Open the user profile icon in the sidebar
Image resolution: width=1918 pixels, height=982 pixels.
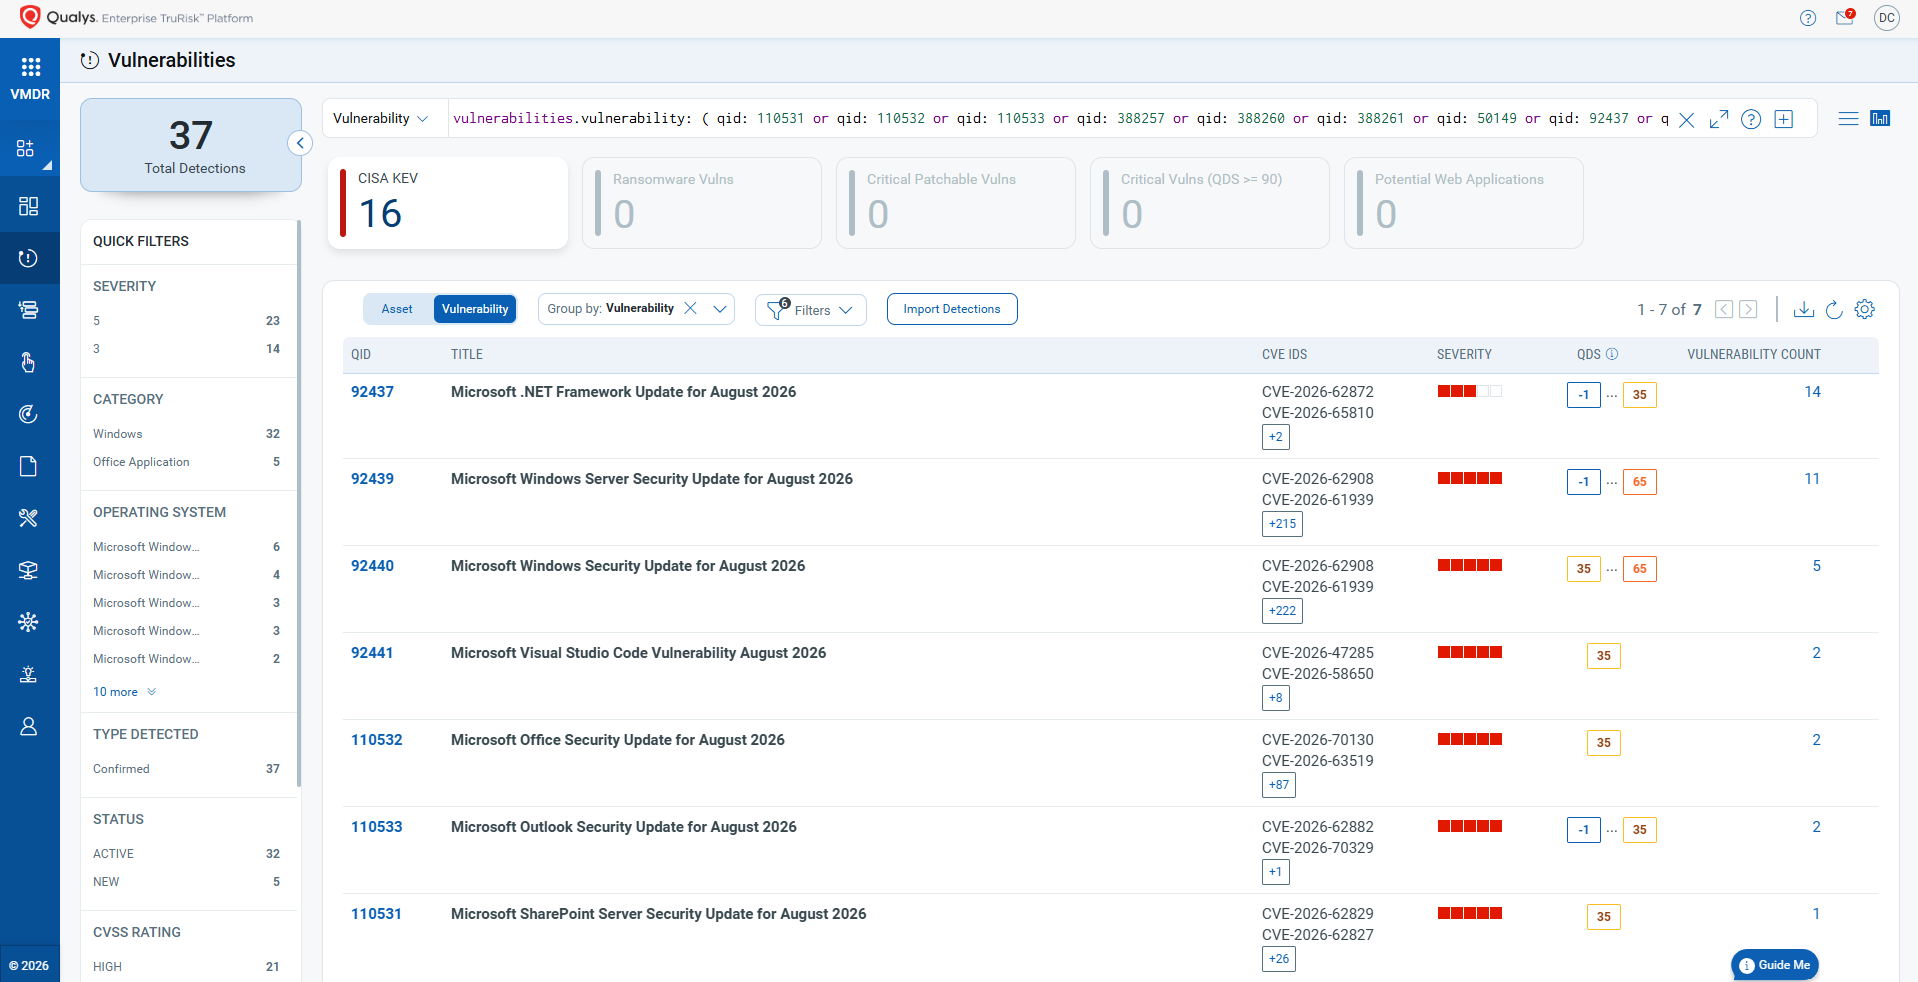pyautogui.click(x=28, y=726)
